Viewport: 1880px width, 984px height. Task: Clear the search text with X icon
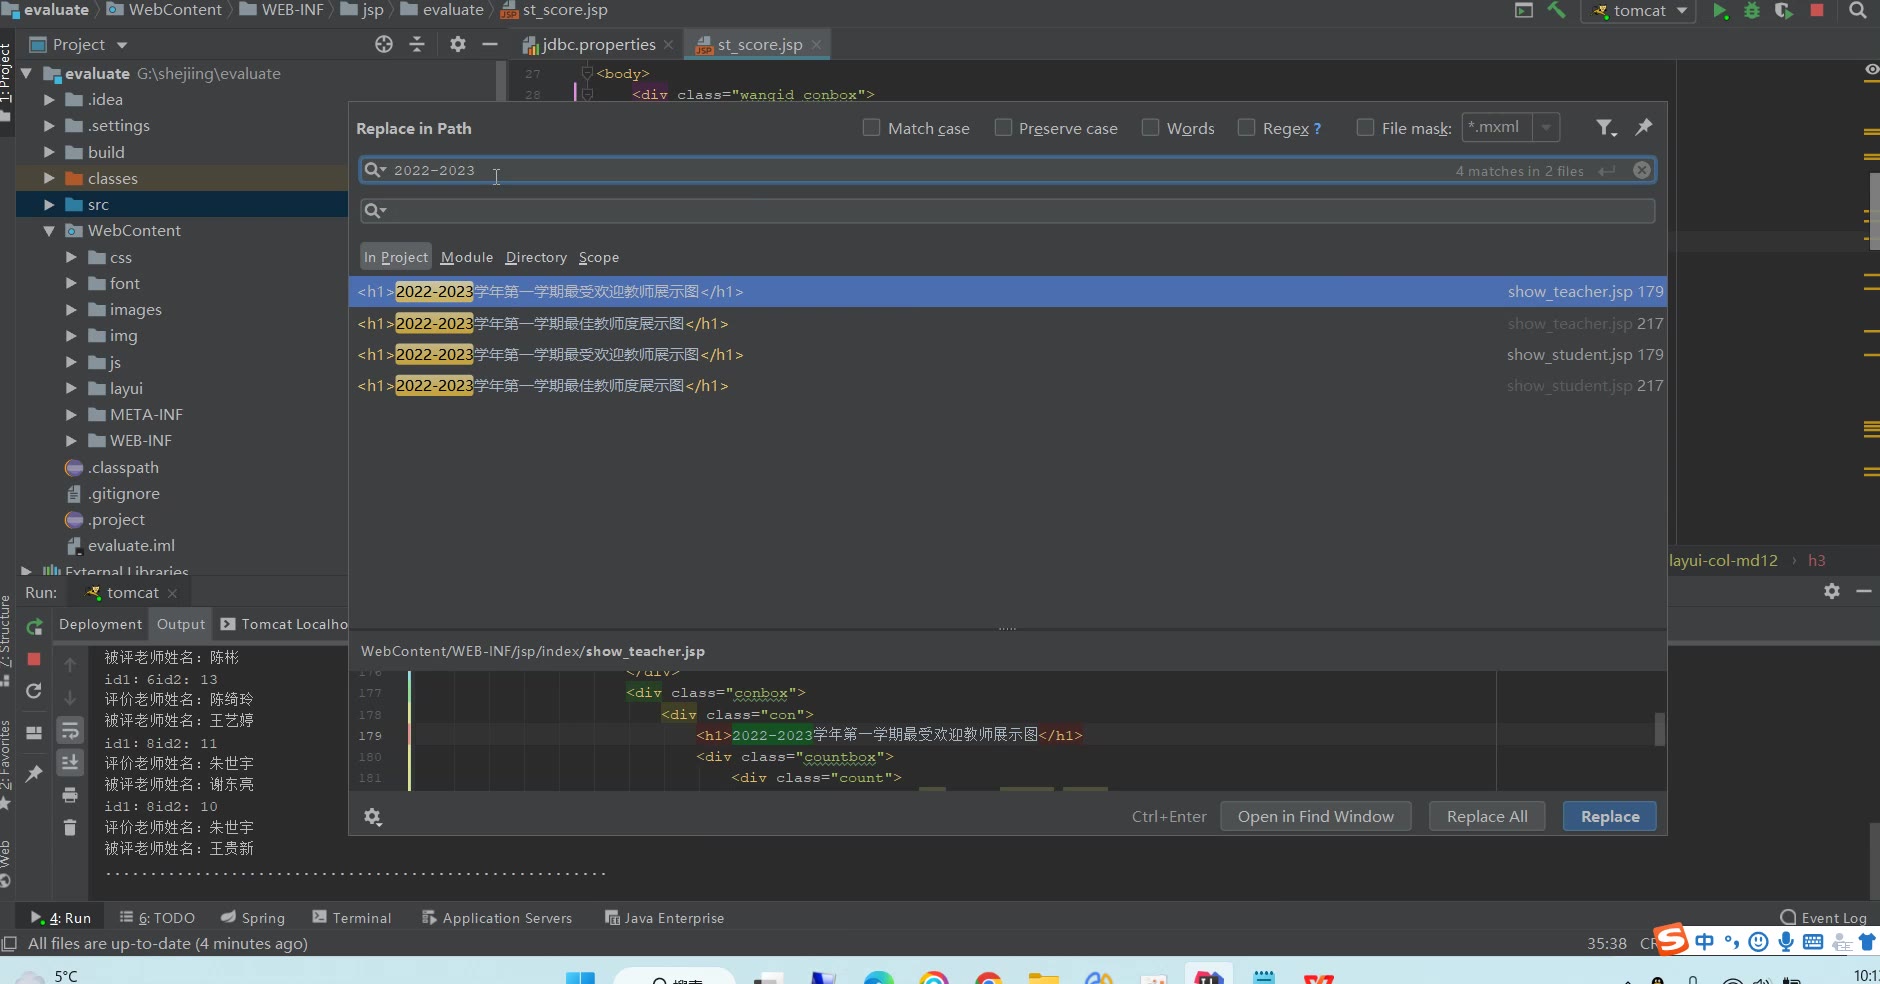1642,170
